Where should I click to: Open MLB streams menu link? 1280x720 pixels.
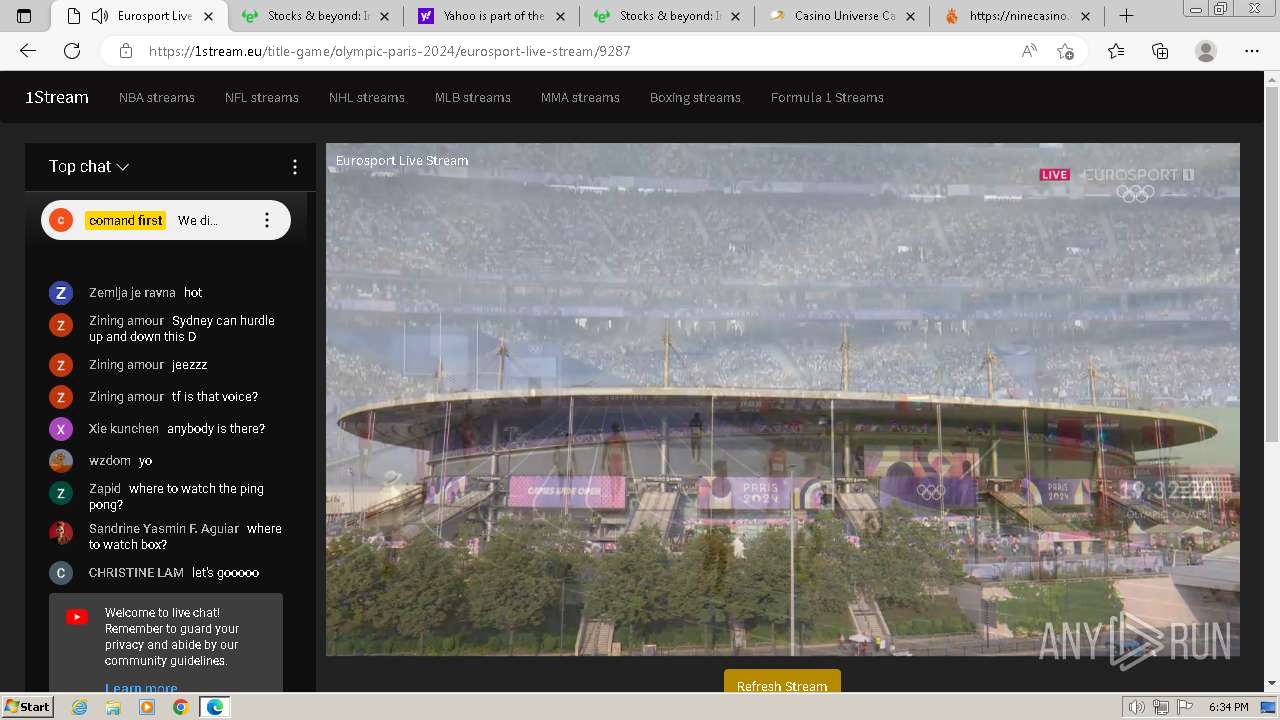(473, 97)
